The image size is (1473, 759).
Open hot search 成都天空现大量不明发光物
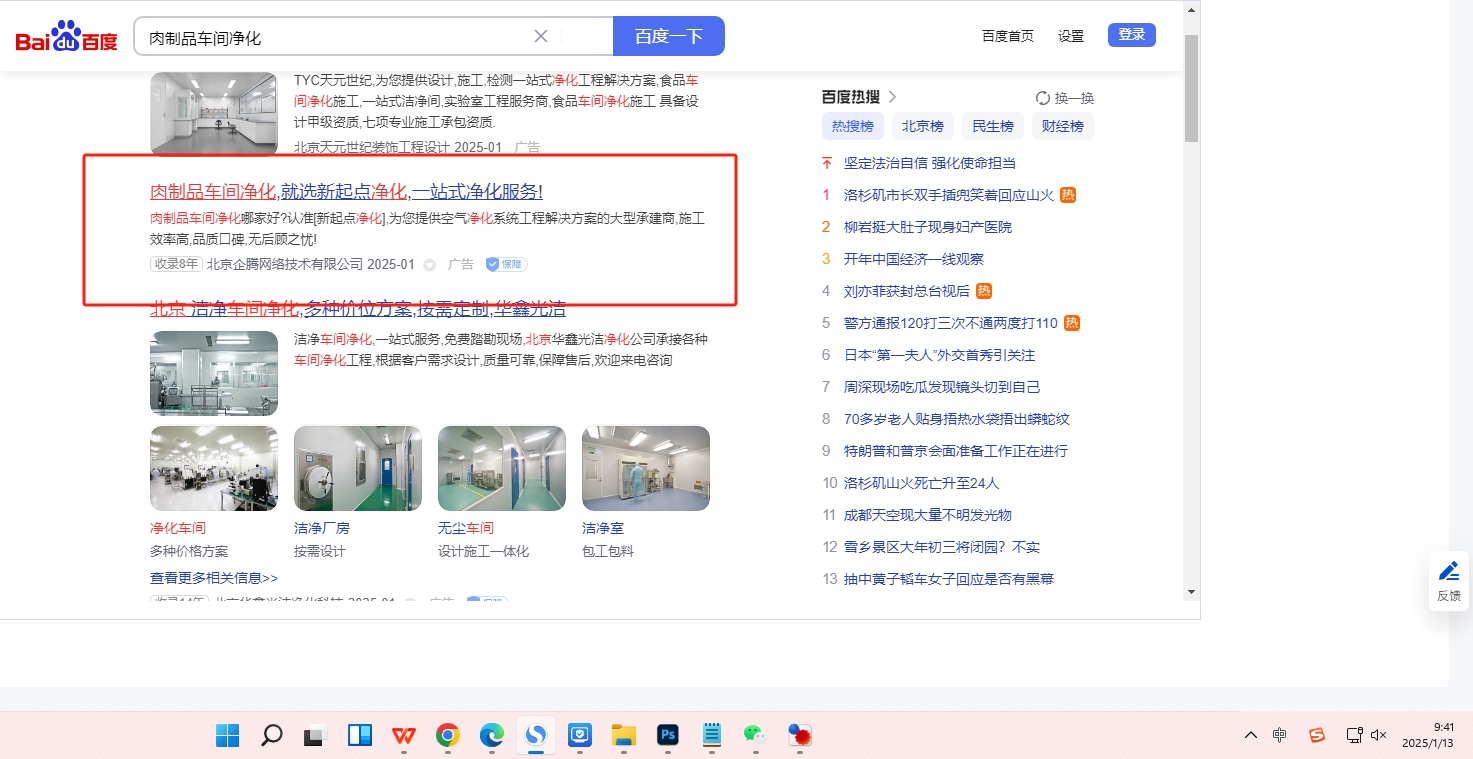[x=928, y=515]
